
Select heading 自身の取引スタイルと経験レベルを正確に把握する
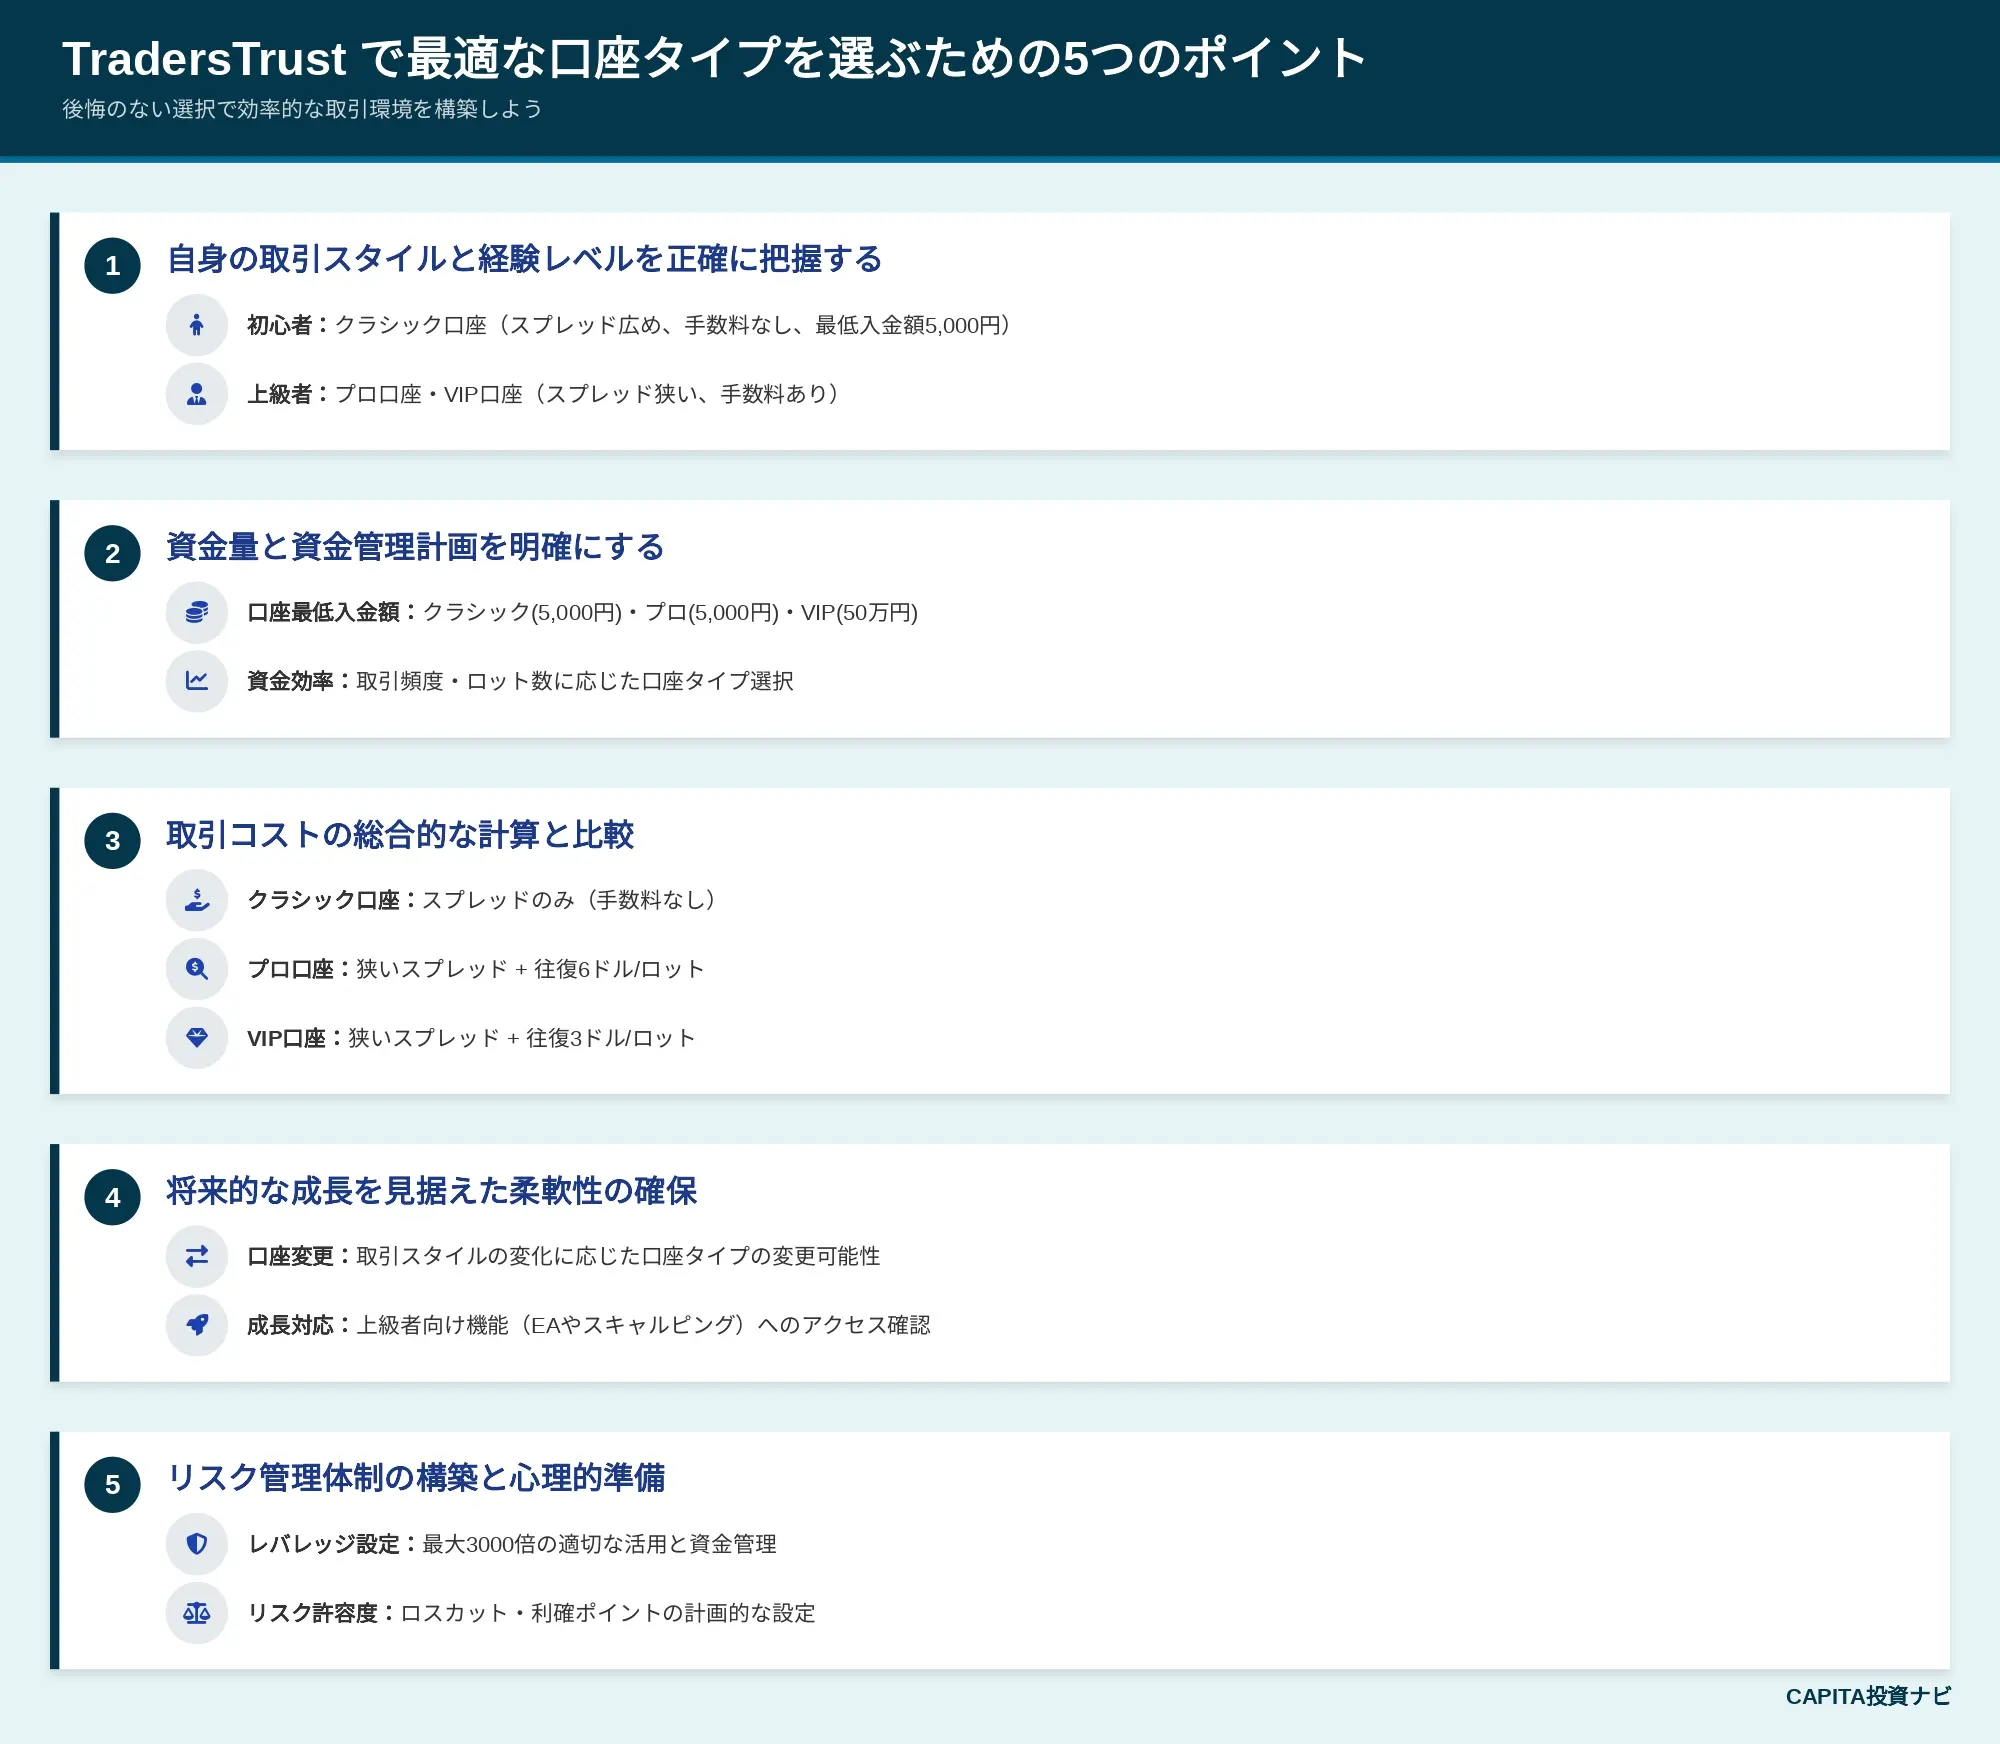[x=524, y=259]
